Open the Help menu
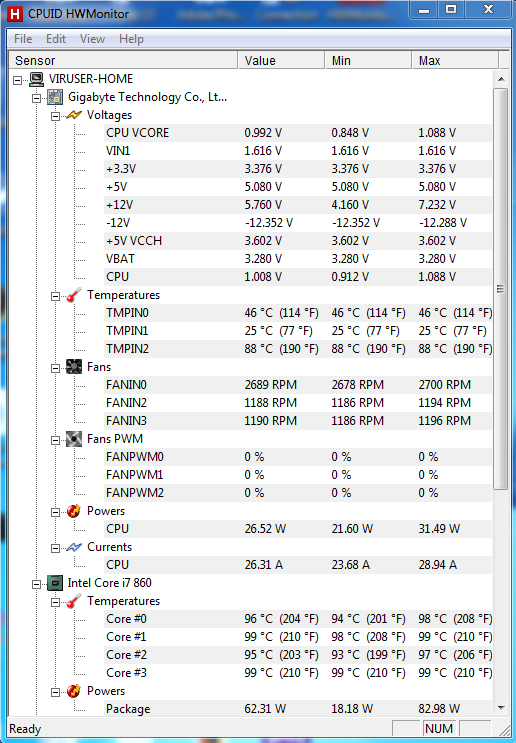 [131, 39]
